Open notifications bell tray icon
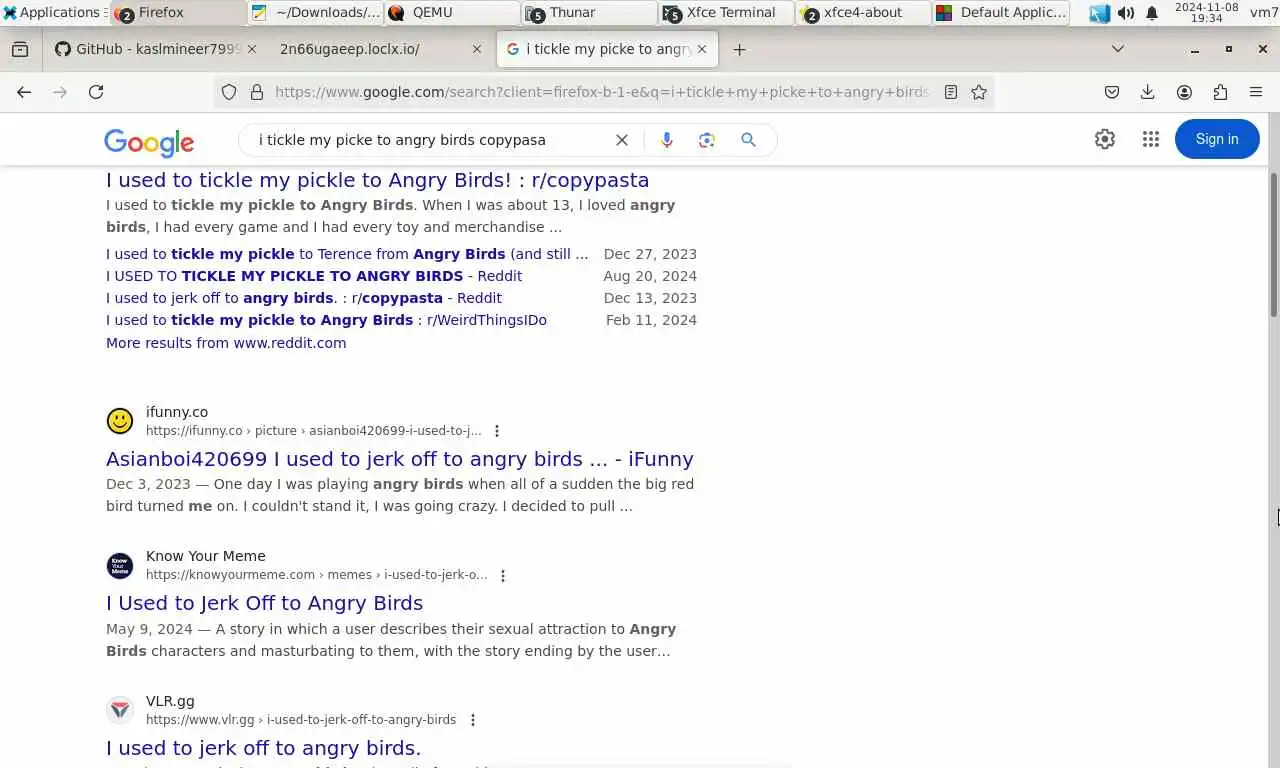This screenshot has width=1280, height=768. pyautogui.click(x=1152, y=13)
